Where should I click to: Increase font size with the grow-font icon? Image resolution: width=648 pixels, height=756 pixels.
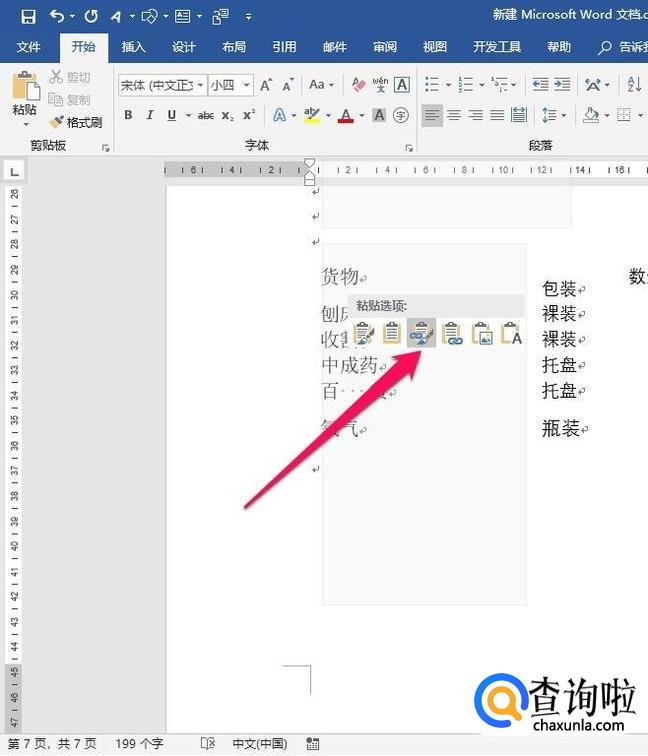click(266, 85)
